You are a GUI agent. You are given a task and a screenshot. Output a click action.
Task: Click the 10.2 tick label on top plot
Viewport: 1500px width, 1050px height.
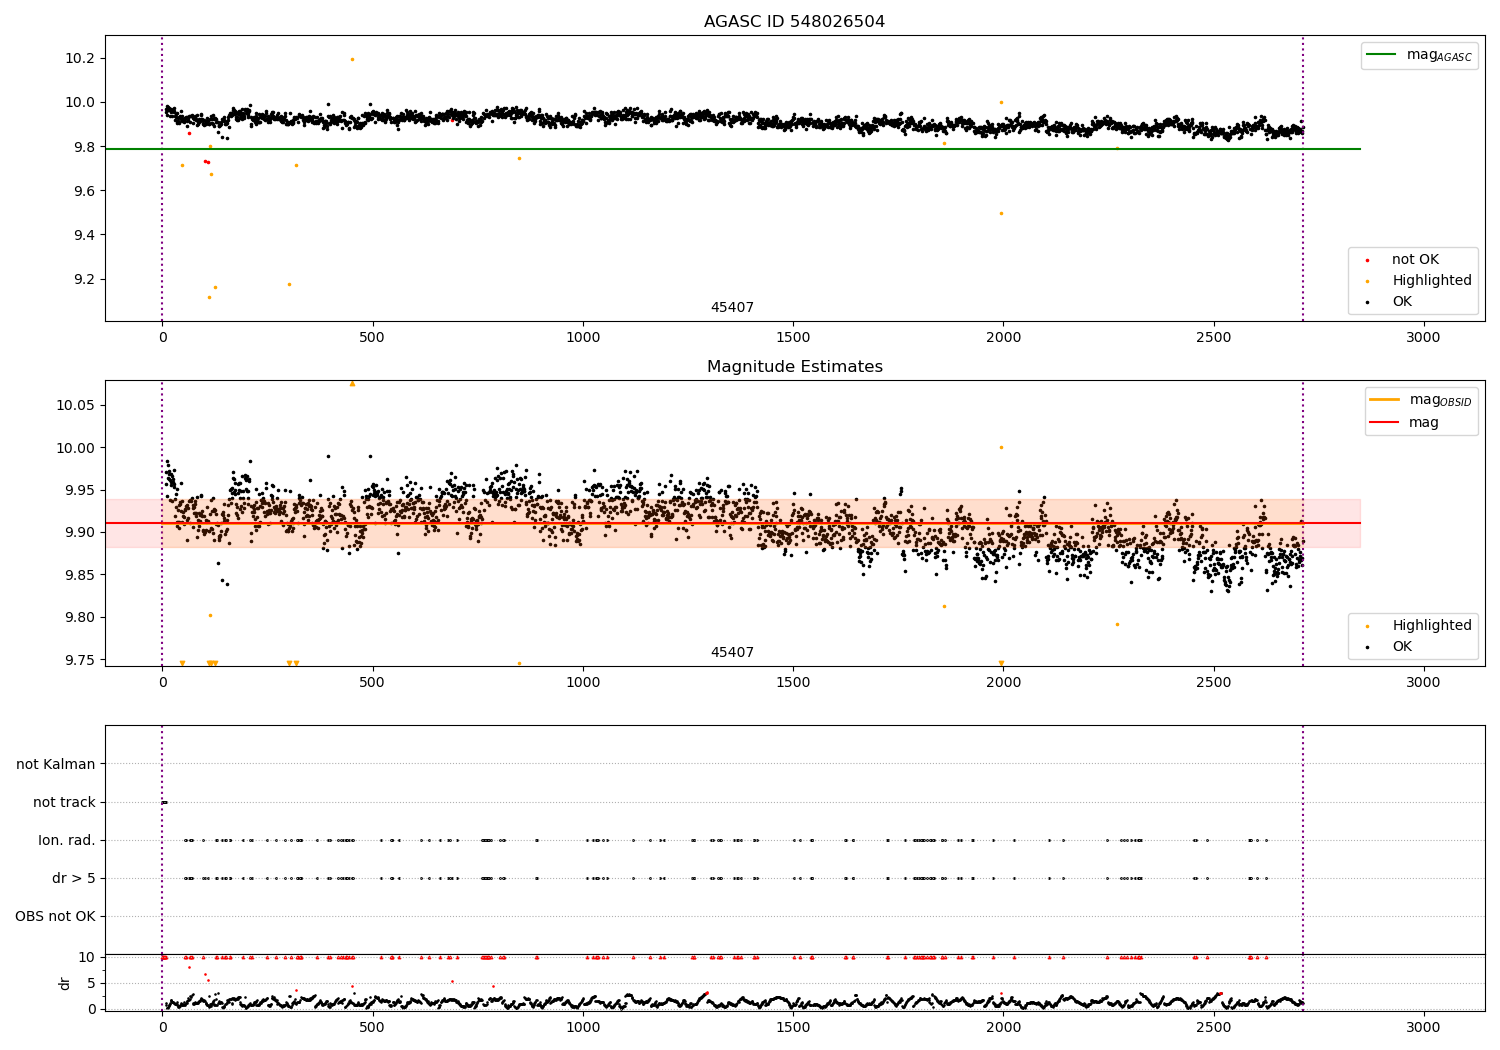pyautogui.click(x=80, y=58)
